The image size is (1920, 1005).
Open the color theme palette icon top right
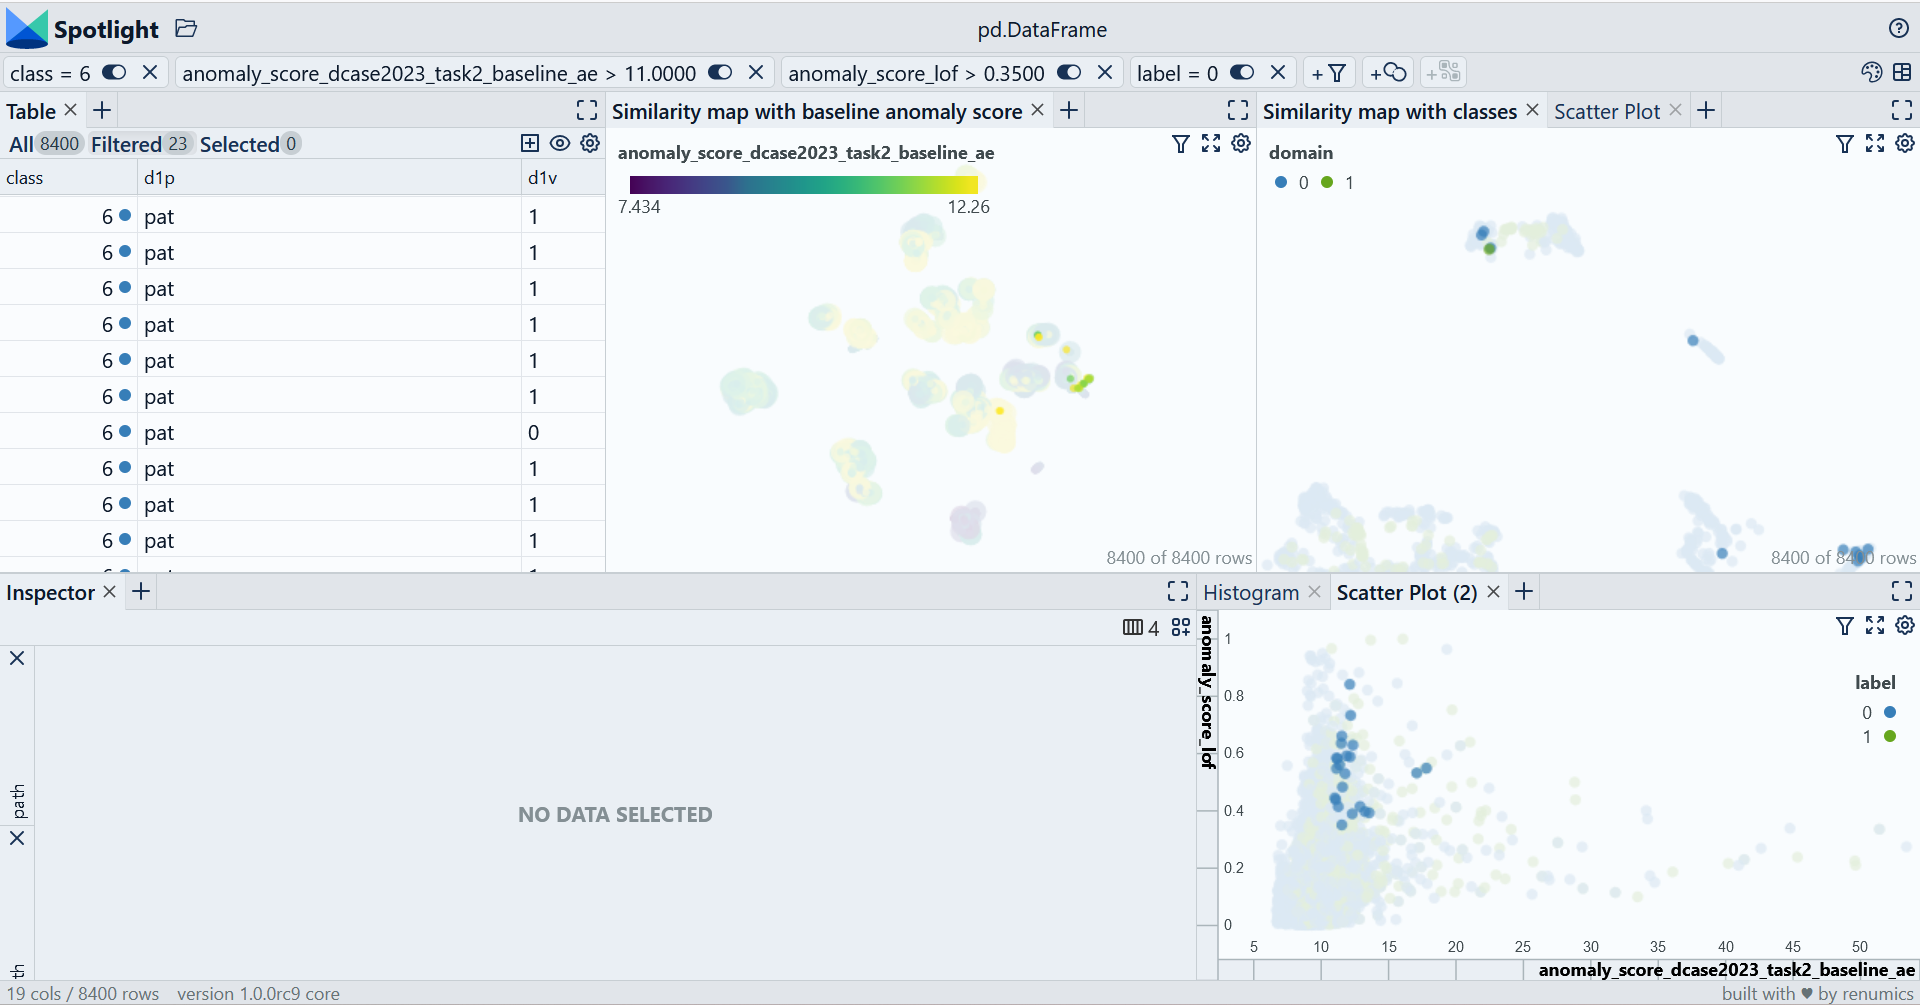(1872, 72)
